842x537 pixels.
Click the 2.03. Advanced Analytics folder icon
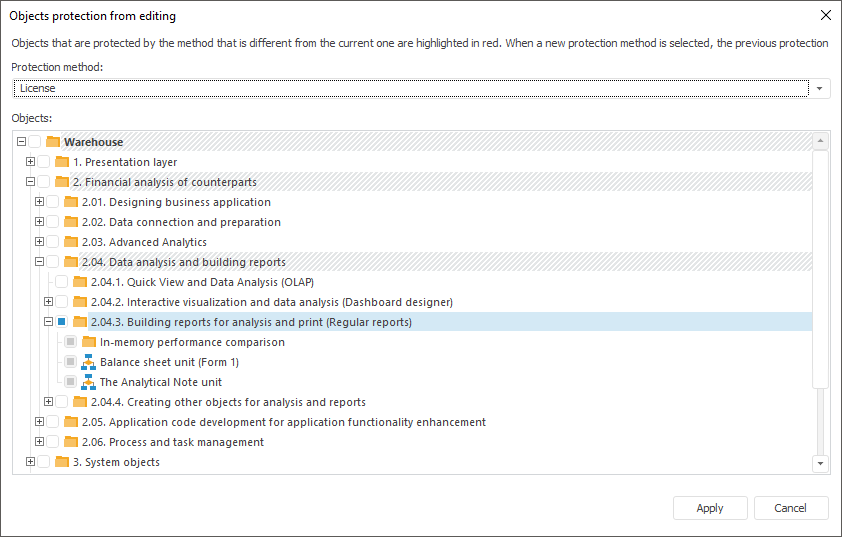tap(71, 242)
